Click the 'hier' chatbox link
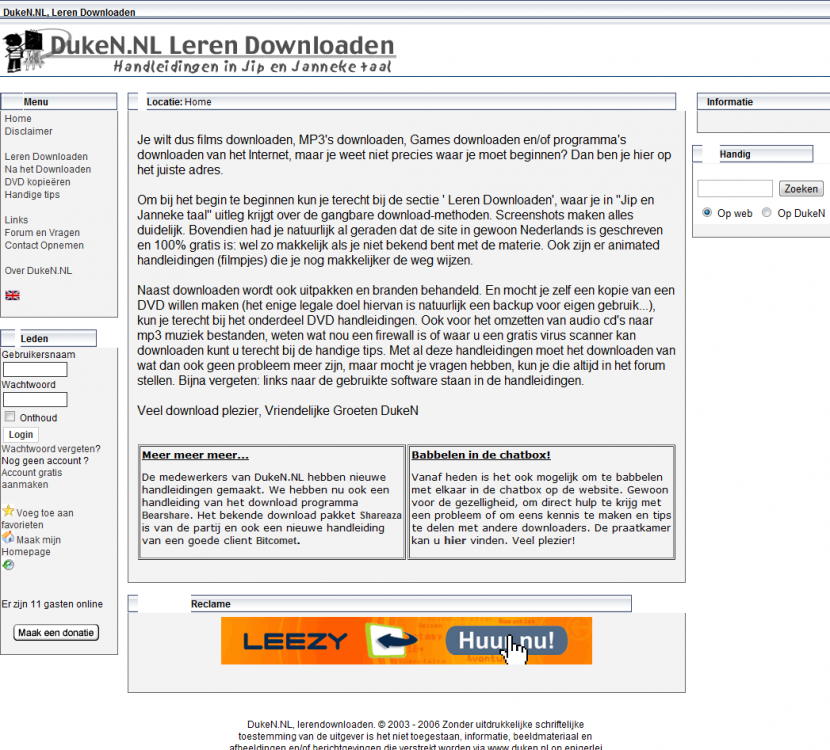This screenshot has height=750, width=830. pos(455,540)
